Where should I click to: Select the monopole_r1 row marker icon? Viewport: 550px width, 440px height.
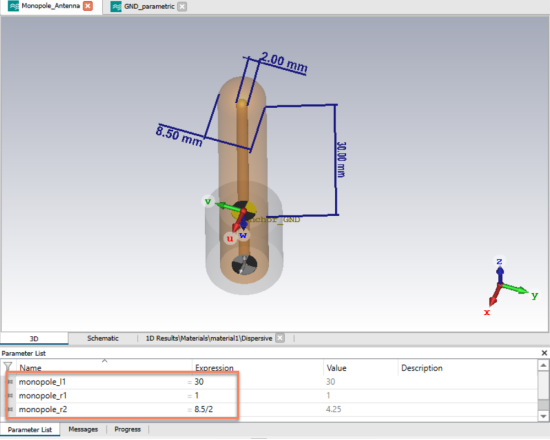10,396
